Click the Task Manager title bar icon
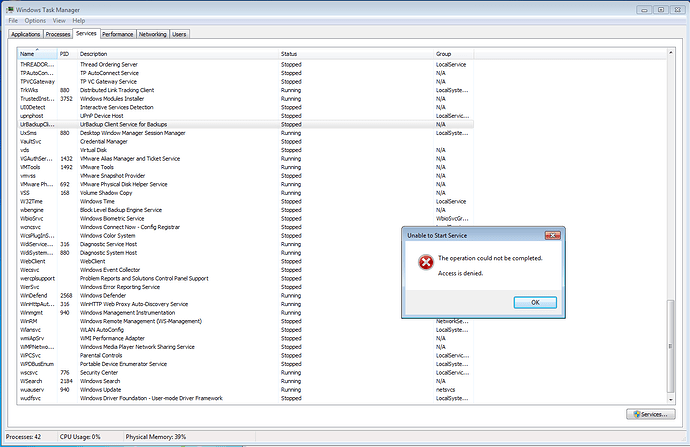690x447 pixels. [x=10, y=9]
